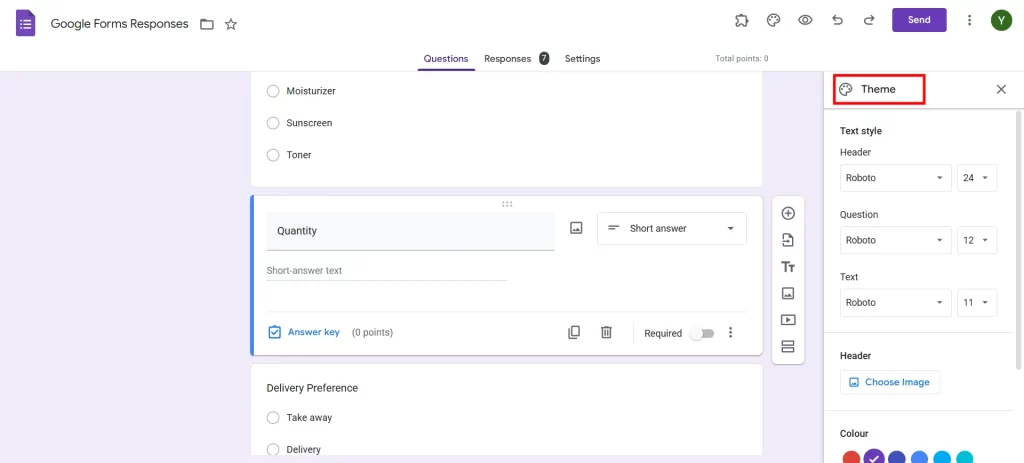Pick the selected purple colour swatch
Image resolution: width=1024 pixels, height=463 pixels.
(874, 457)
